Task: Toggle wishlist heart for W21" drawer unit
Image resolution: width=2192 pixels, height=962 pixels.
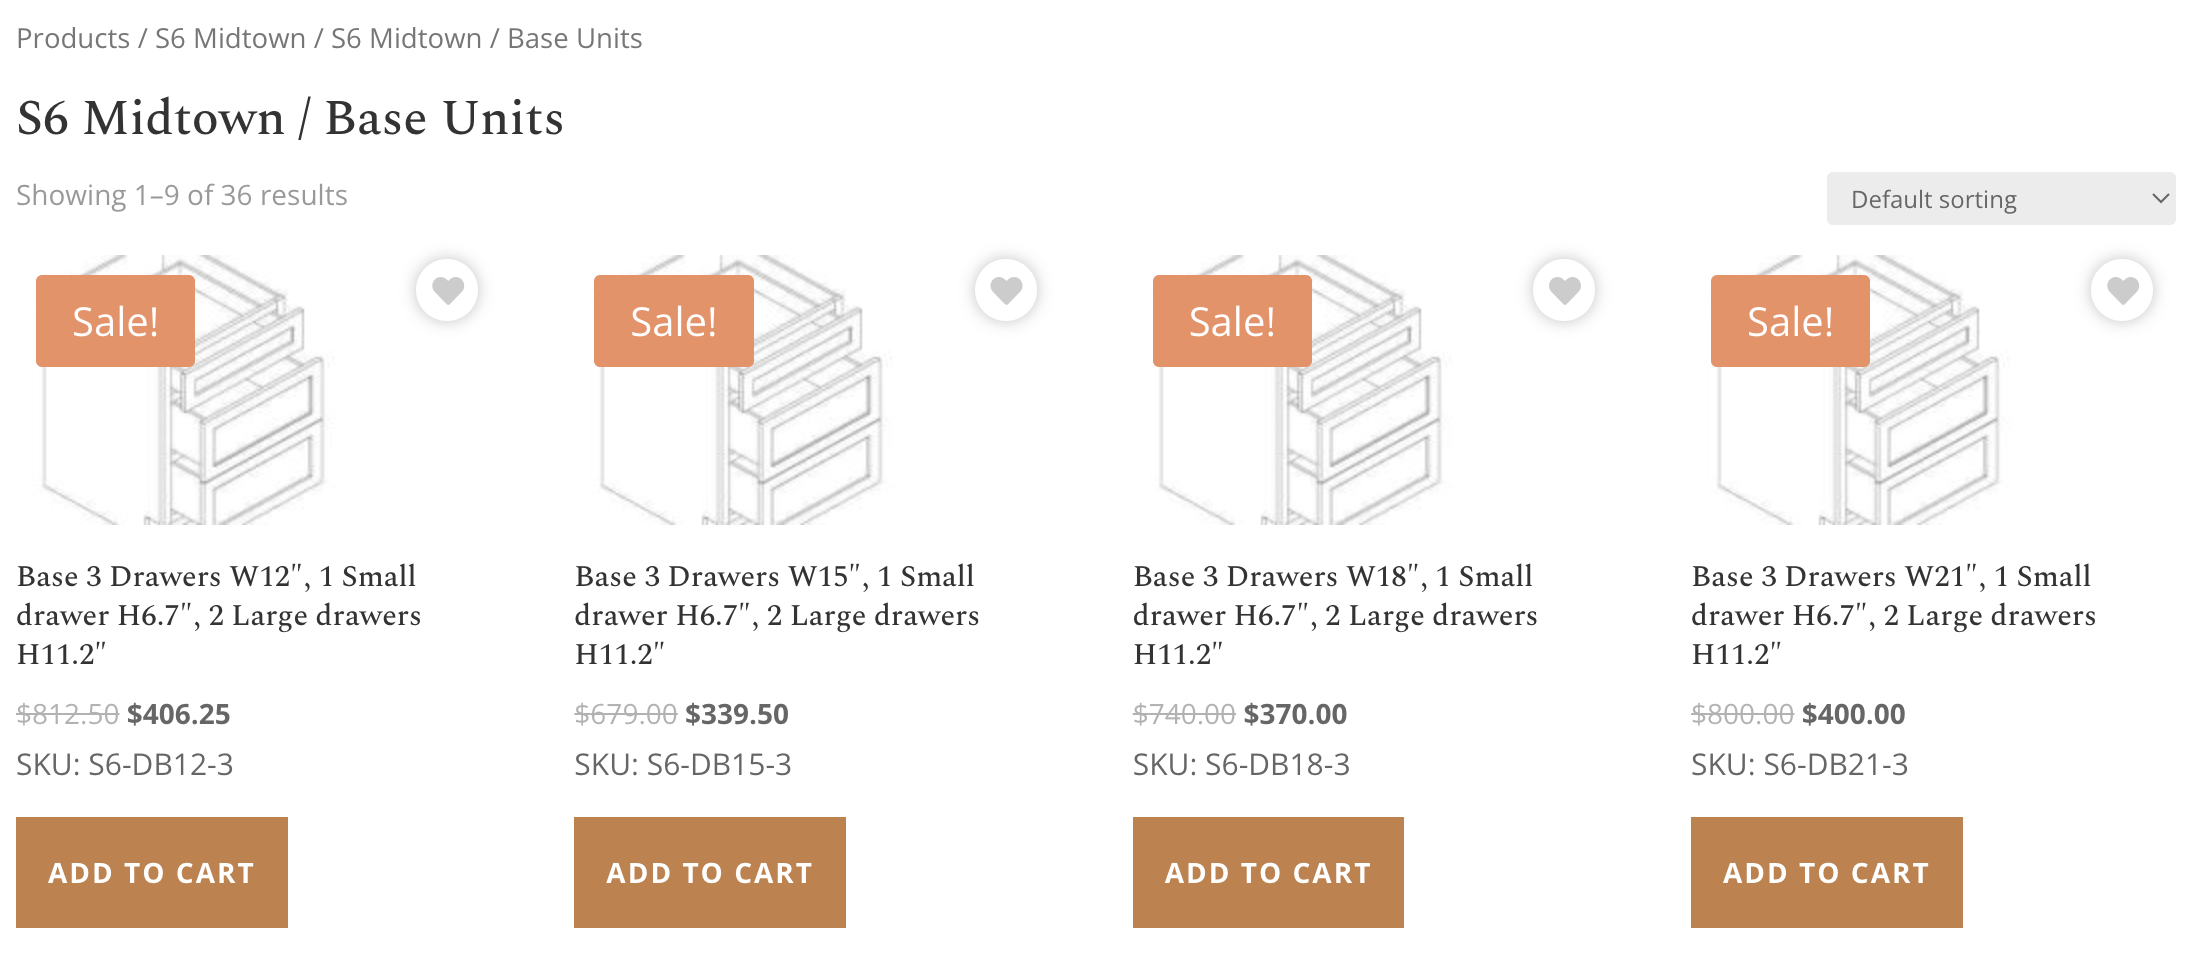Action: click(x=2122, y=290)
